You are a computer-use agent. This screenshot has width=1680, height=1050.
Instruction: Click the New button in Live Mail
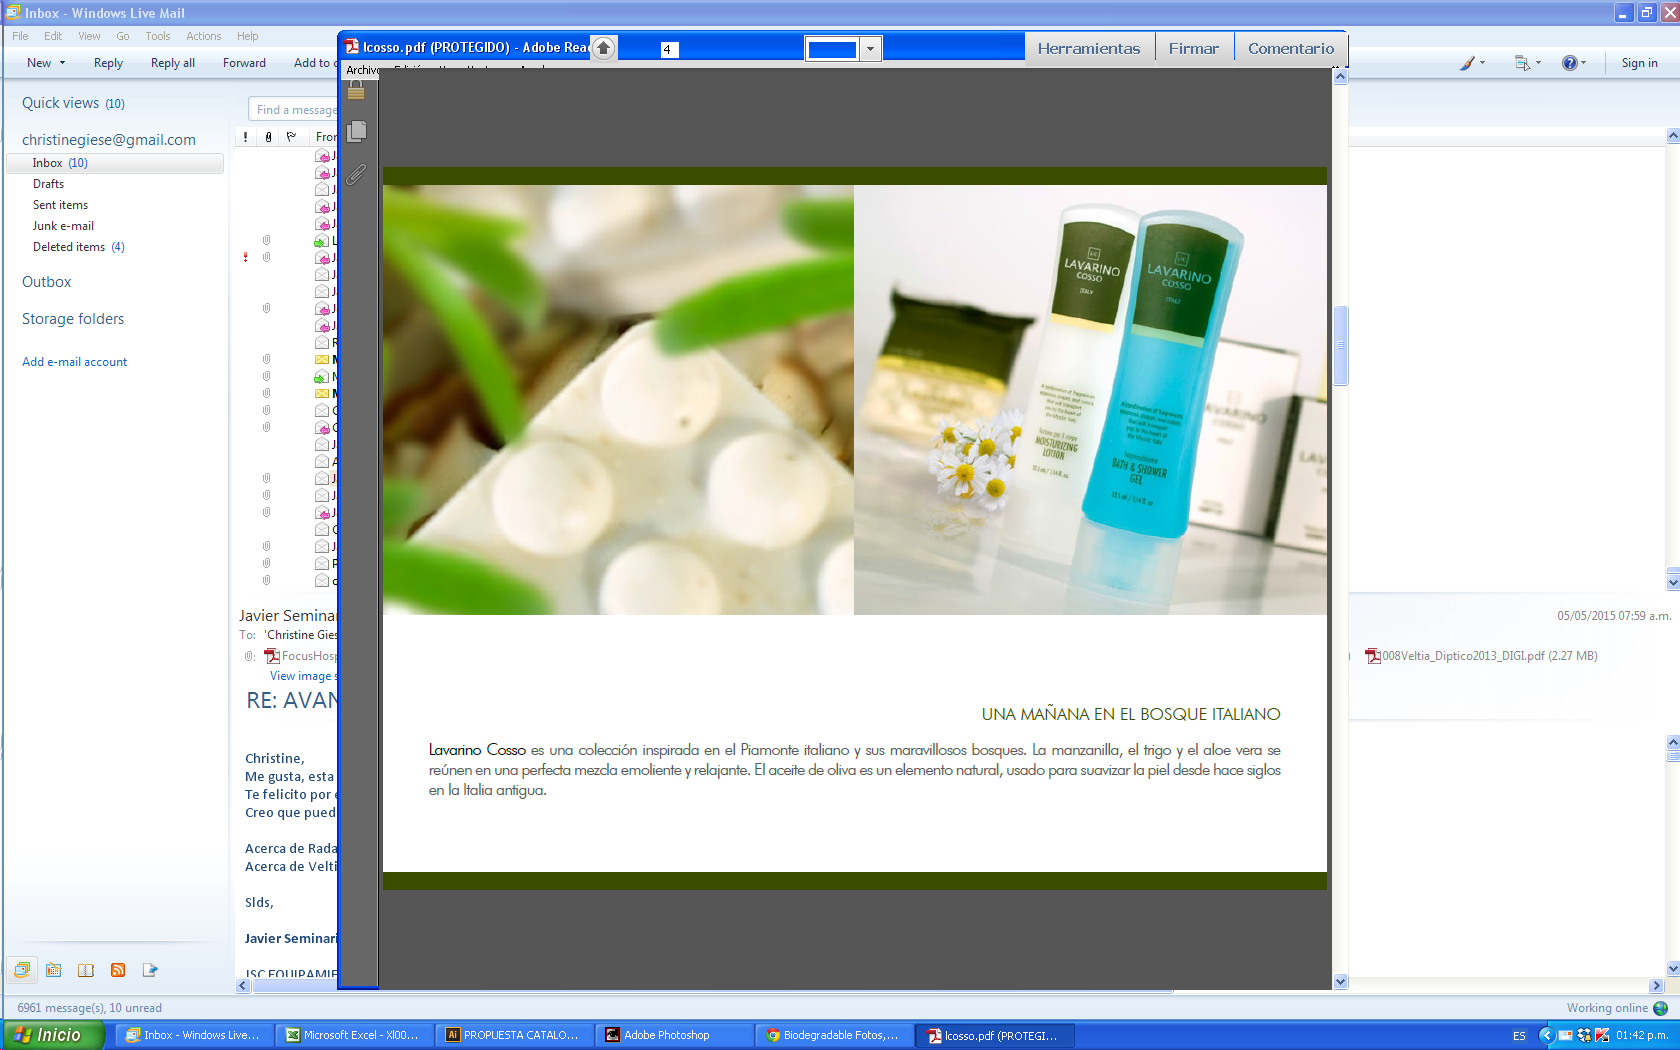point(39,63)
